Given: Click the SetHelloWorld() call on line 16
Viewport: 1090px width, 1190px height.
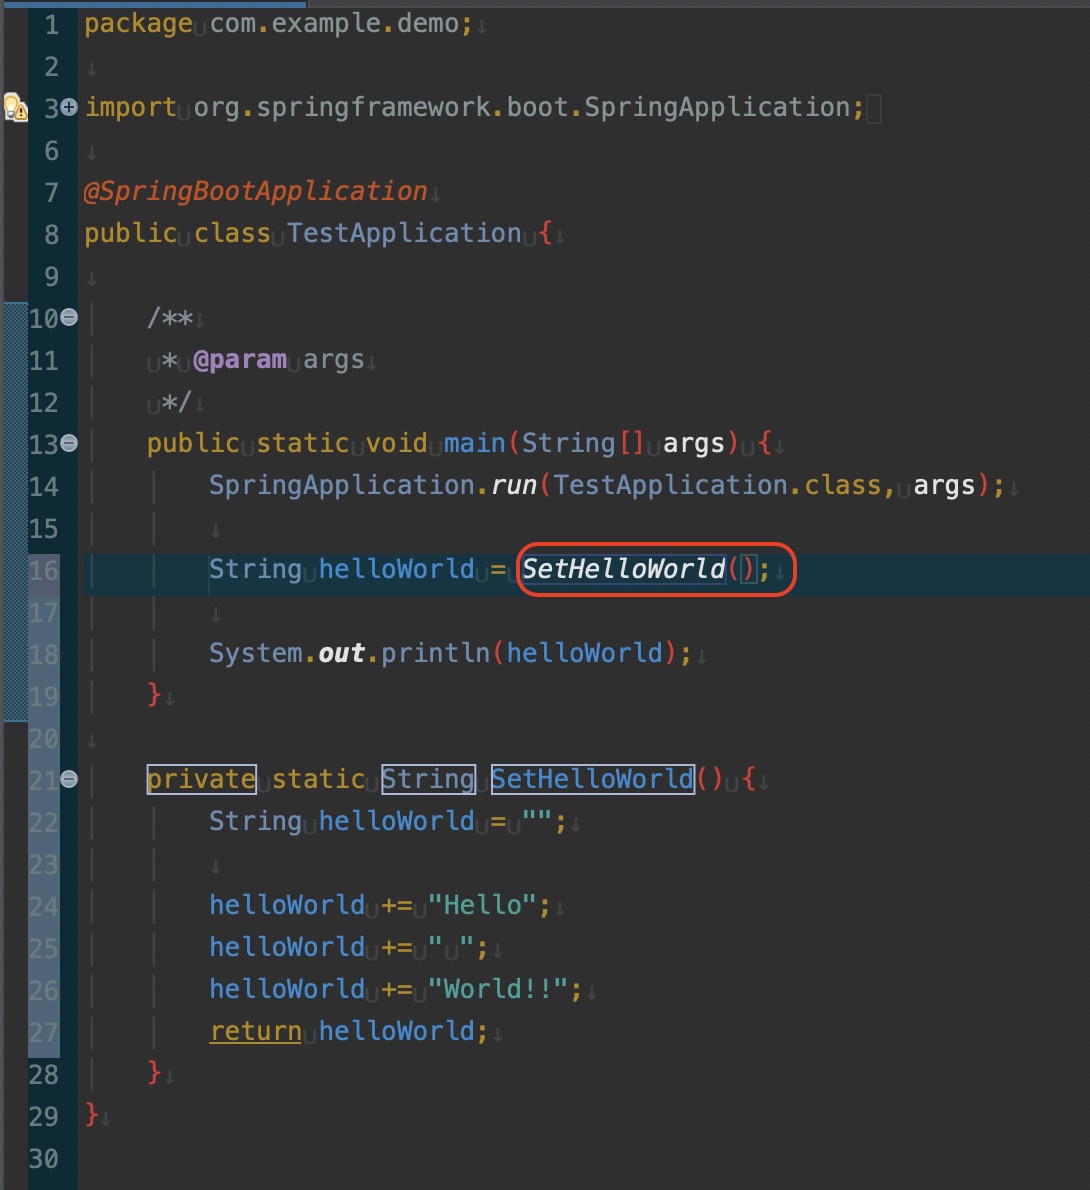Looking at the screenshot, I should 639,569.
